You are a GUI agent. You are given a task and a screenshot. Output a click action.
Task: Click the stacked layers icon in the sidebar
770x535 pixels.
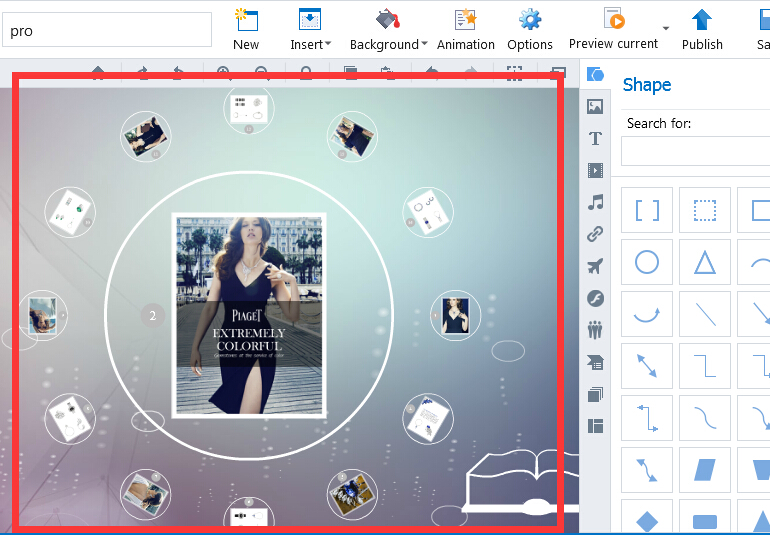(x=595, y=394)
